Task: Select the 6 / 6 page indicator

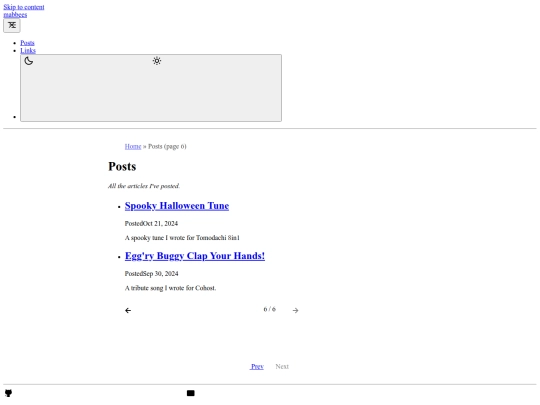Action: point(269,309)
